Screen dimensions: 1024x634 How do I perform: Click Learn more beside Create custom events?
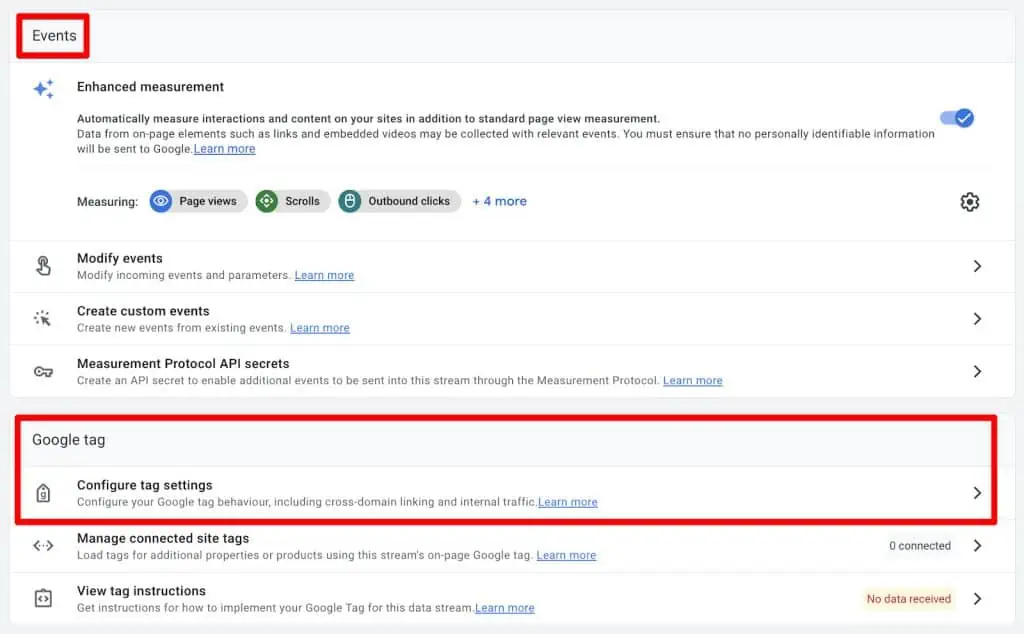[x=319, y=327]
